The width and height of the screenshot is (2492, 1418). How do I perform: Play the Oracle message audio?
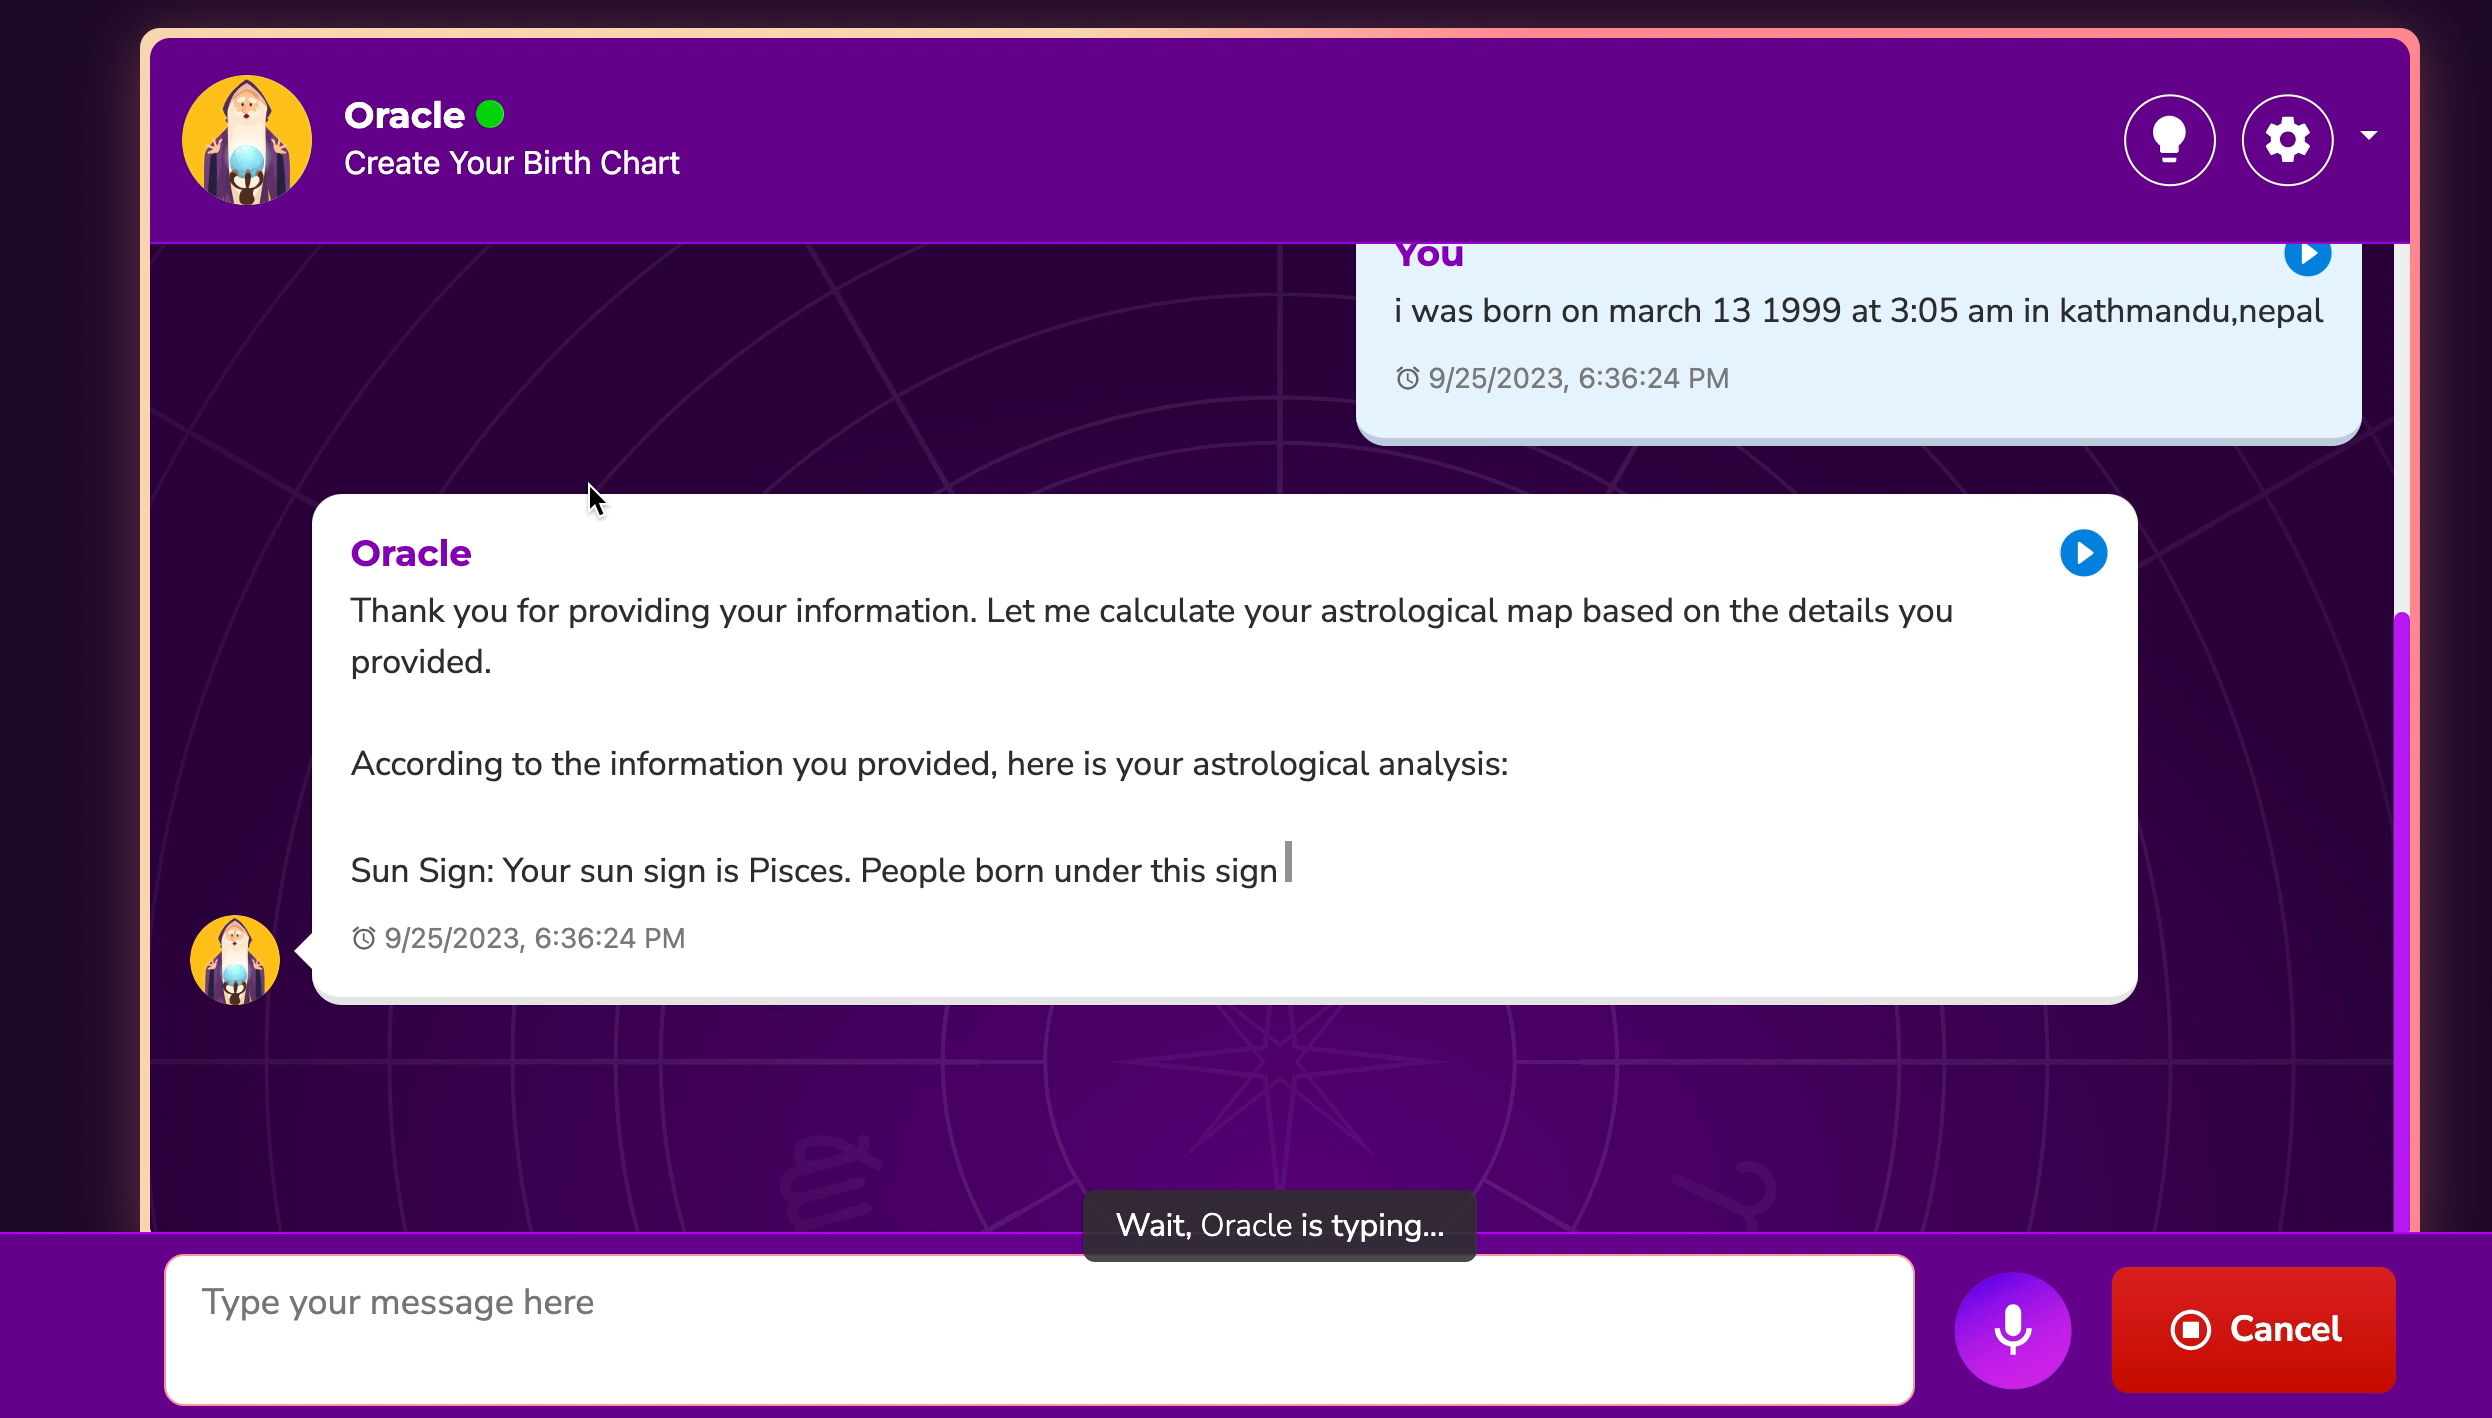point(2083,553)
